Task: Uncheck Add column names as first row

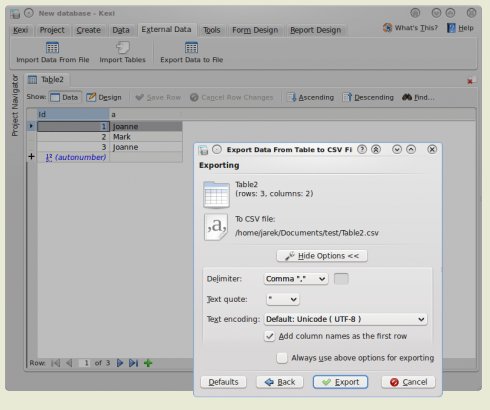Action: click(x=269, y=336)
